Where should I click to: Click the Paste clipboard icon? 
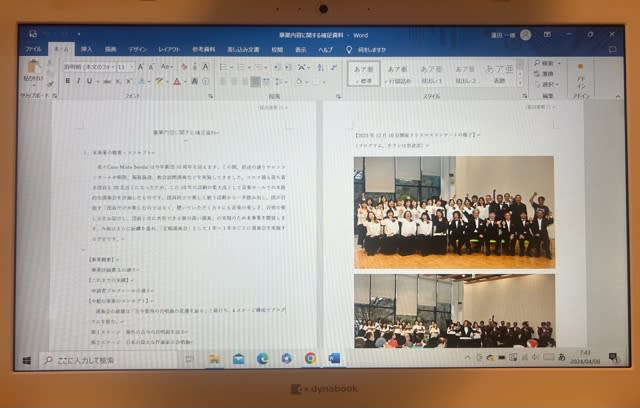tap(34, 66)
